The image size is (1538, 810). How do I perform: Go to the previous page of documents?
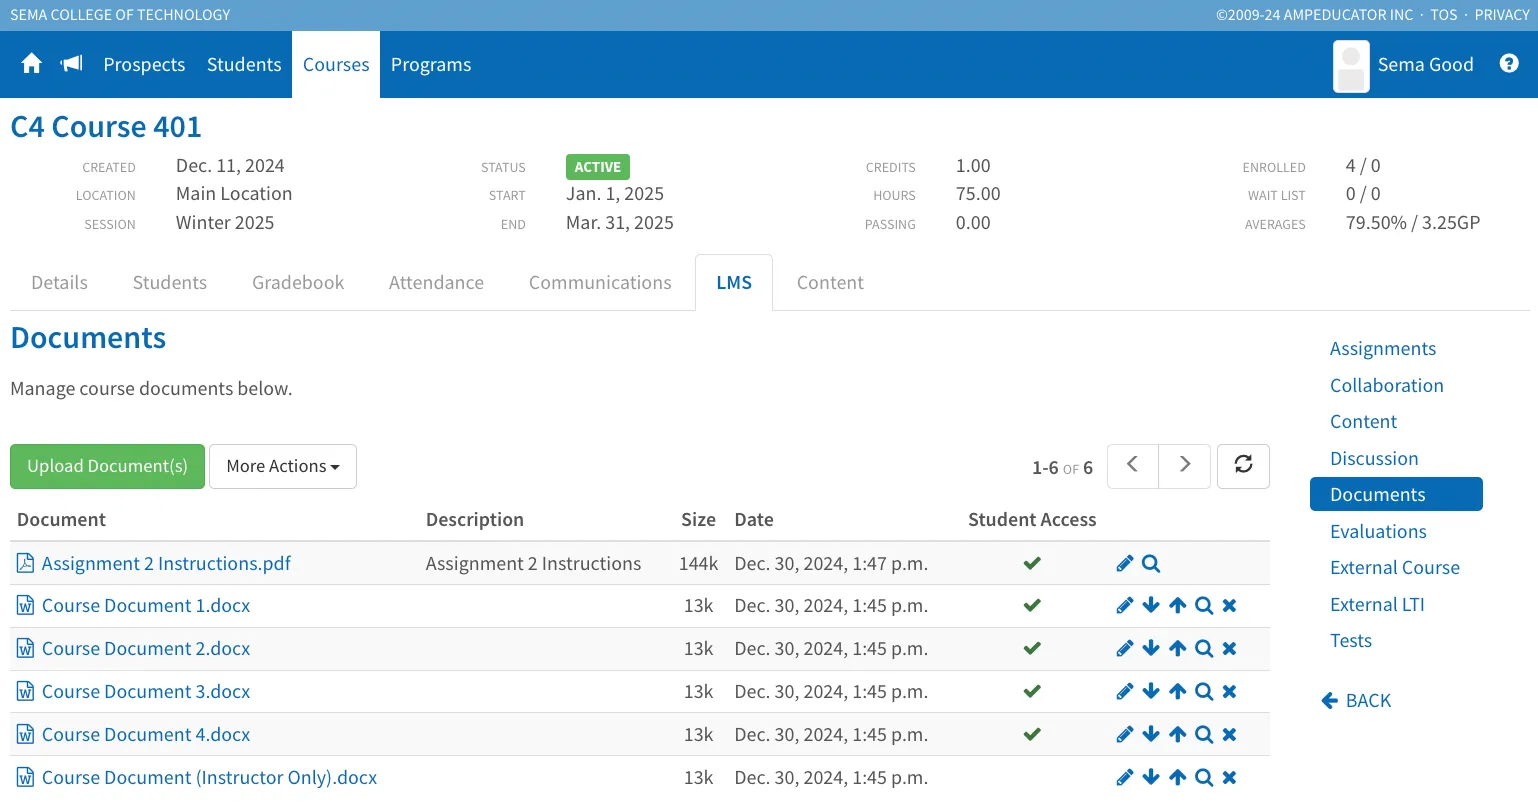[1133, 466]
